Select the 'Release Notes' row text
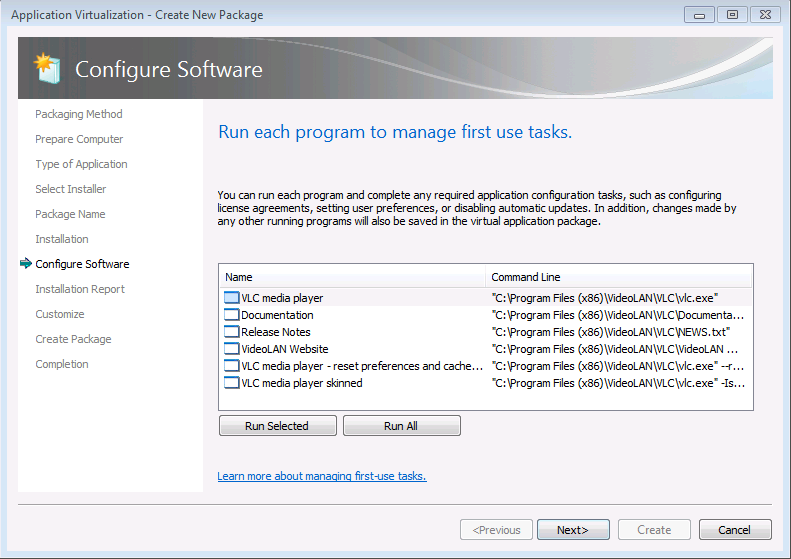This screenshot has width=791, height=559. [x=275, y=332]
